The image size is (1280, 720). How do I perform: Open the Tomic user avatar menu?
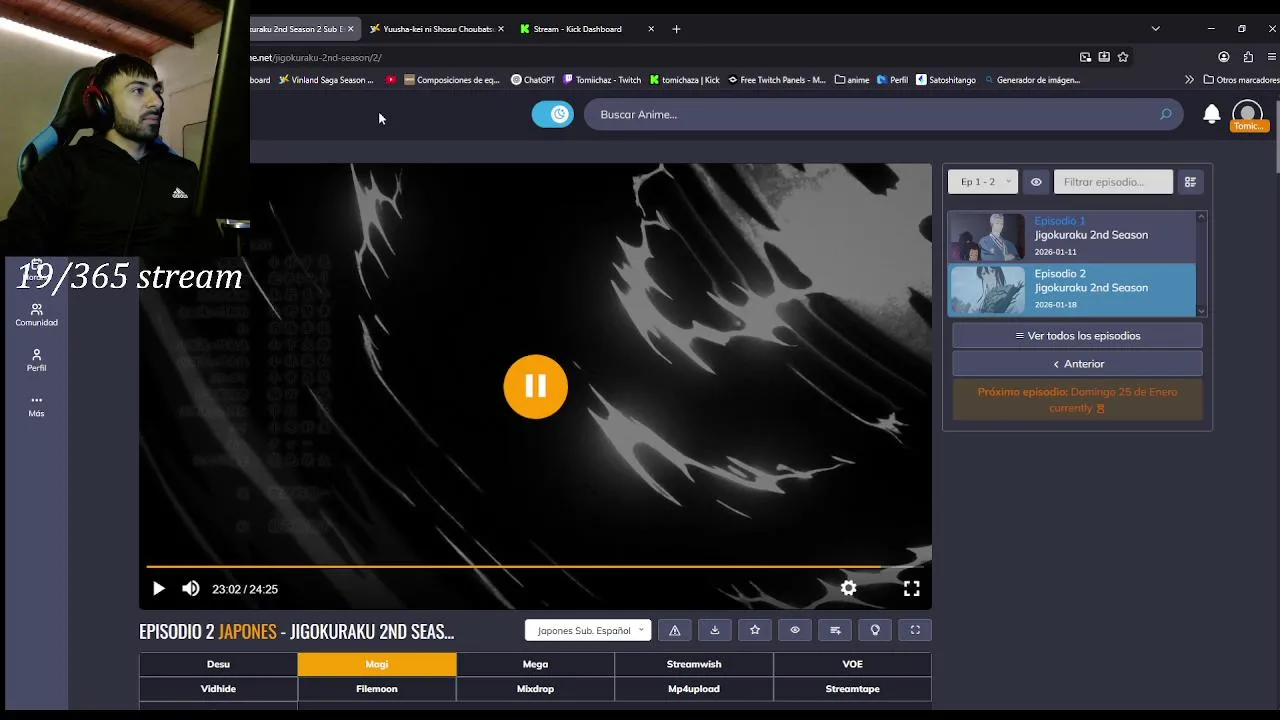1247,115
